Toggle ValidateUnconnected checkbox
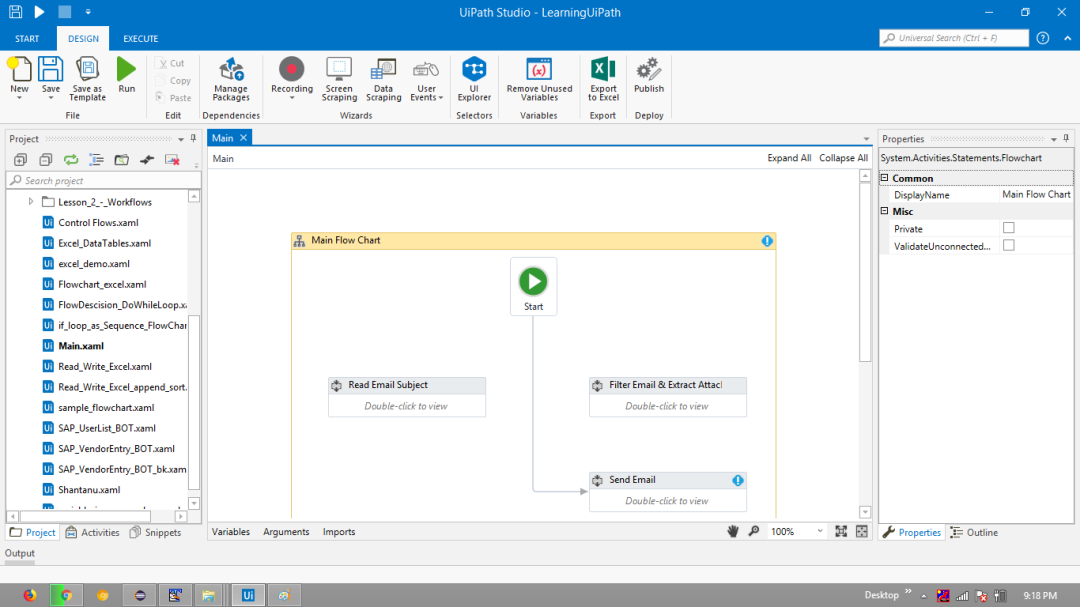Image resolution: width=1080 pixels, height=607 pixels. (1008, 245)
